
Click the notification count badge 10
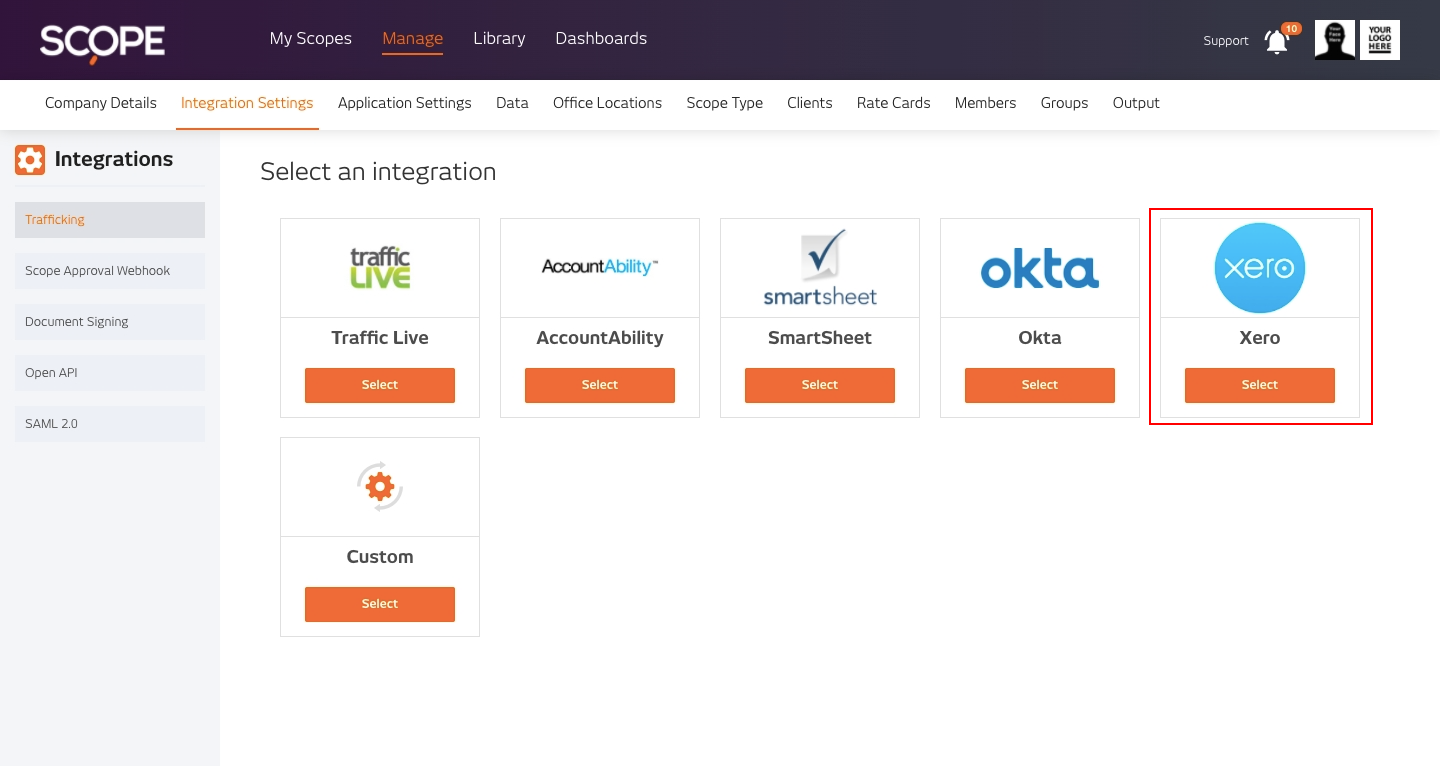1291,29
